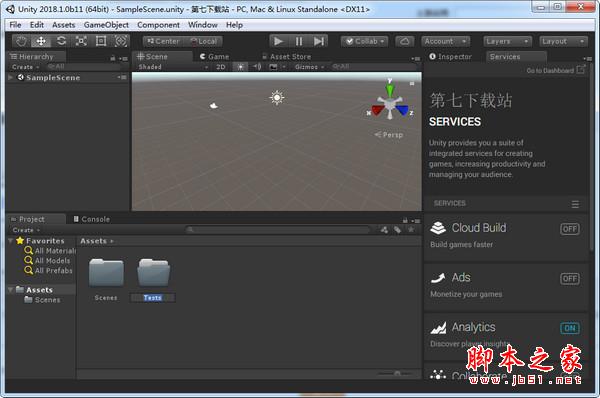Viewport: 600px width, 398px height.
Task: Open the Window menu
Action: coord(202,25)
